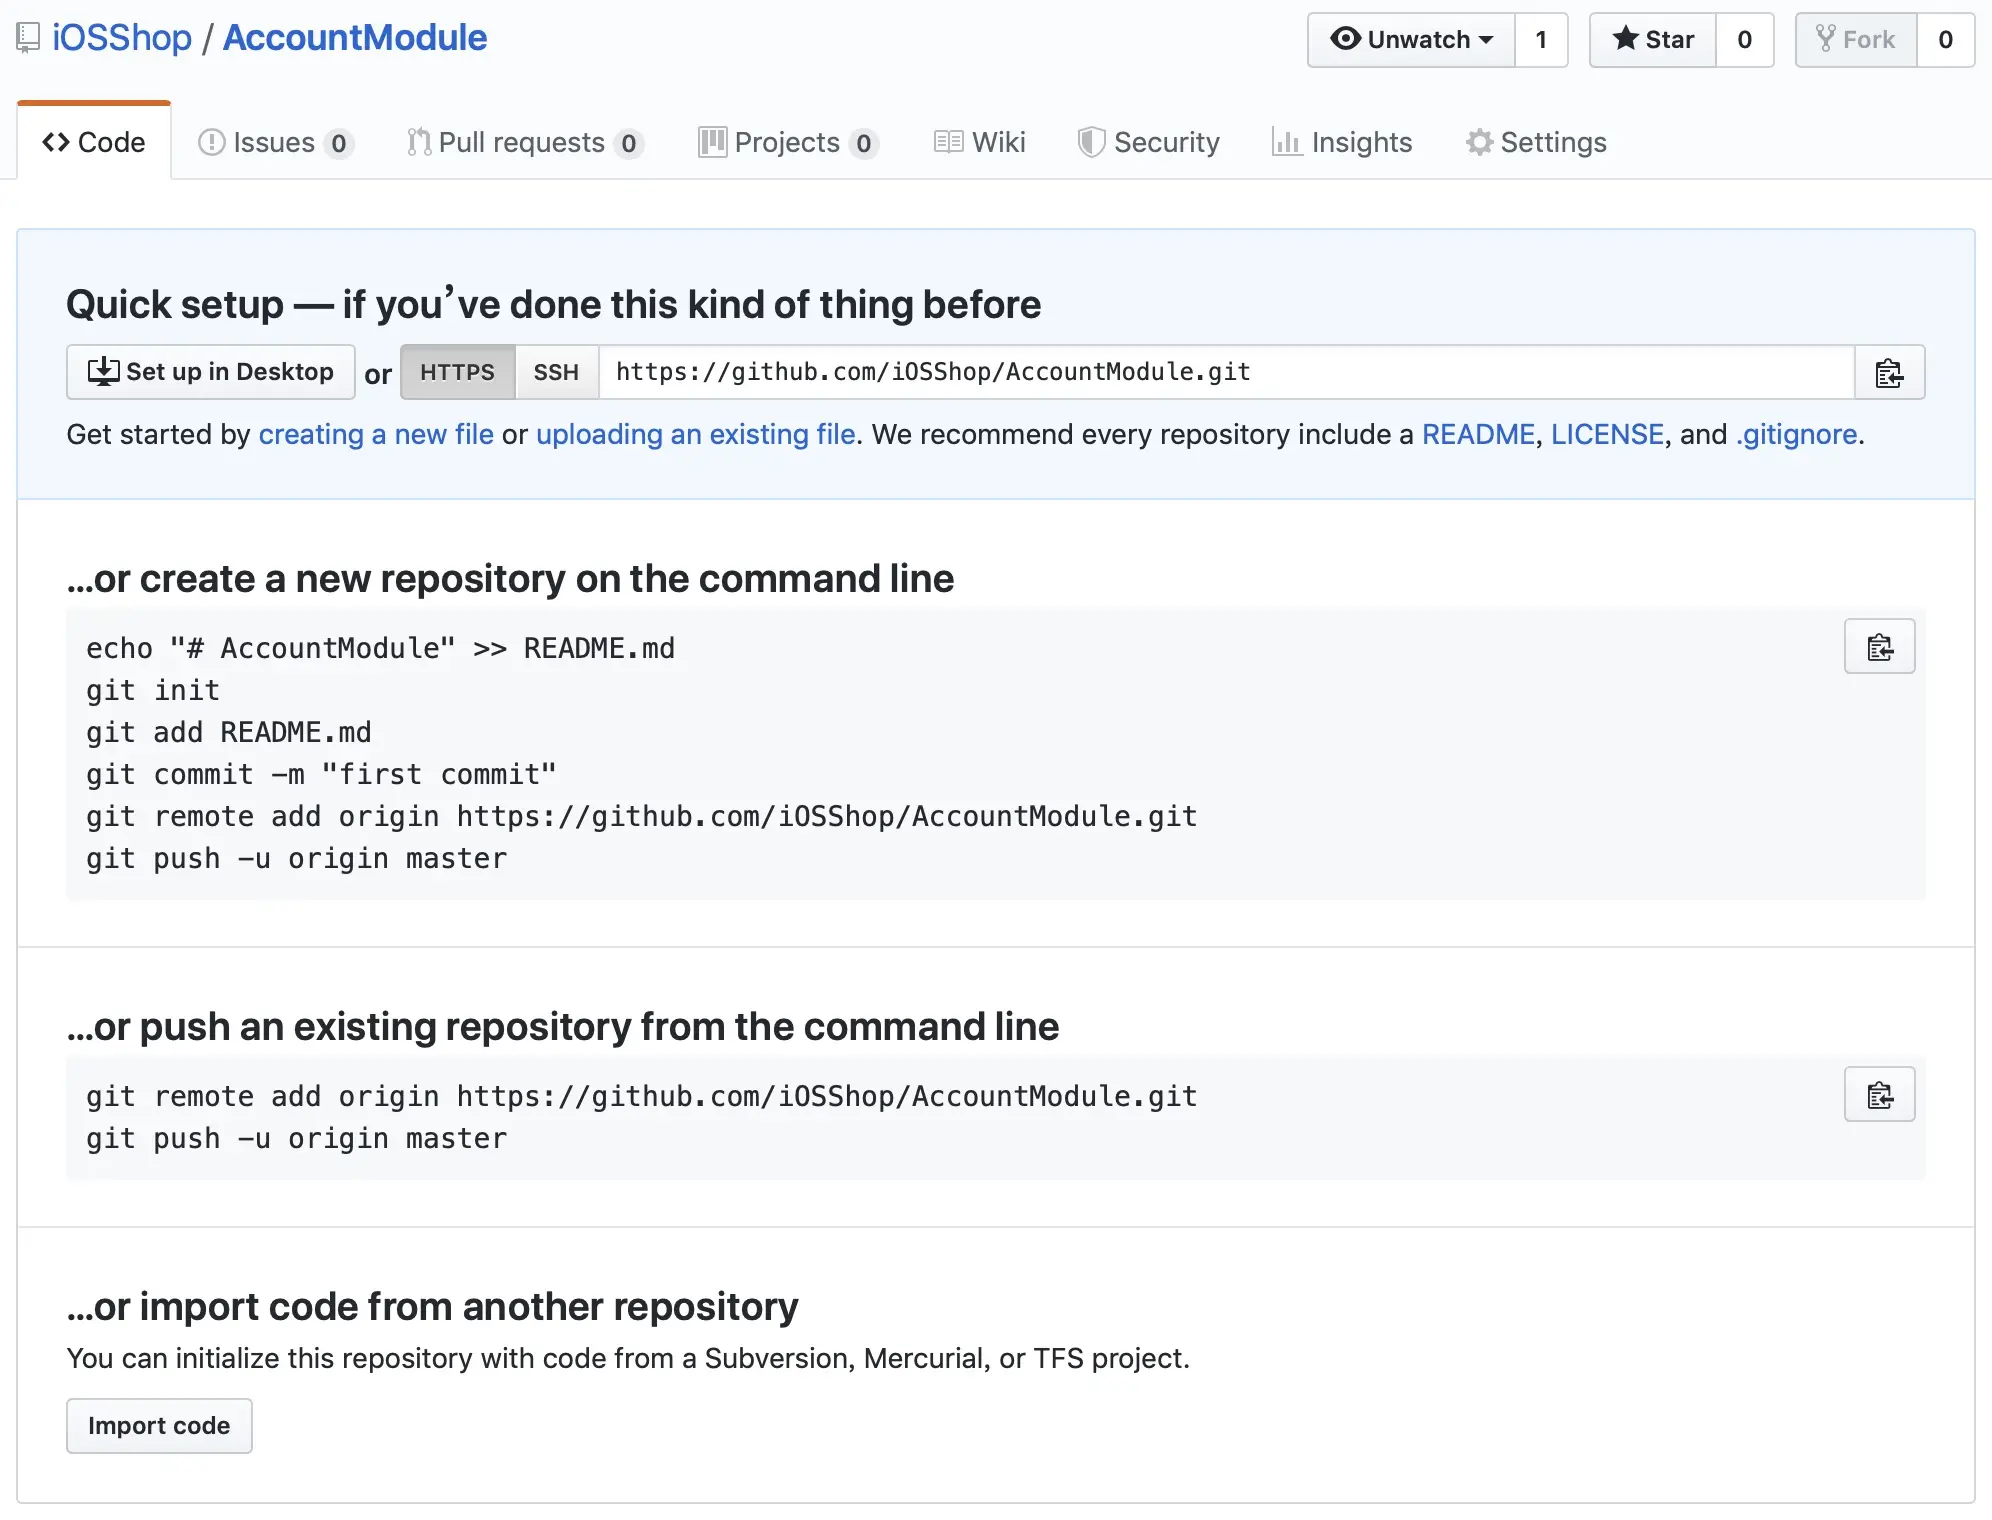The image size is (1992, 1520).
Task: Open the AccountModule repository link
Action: [x=355, y=38]
